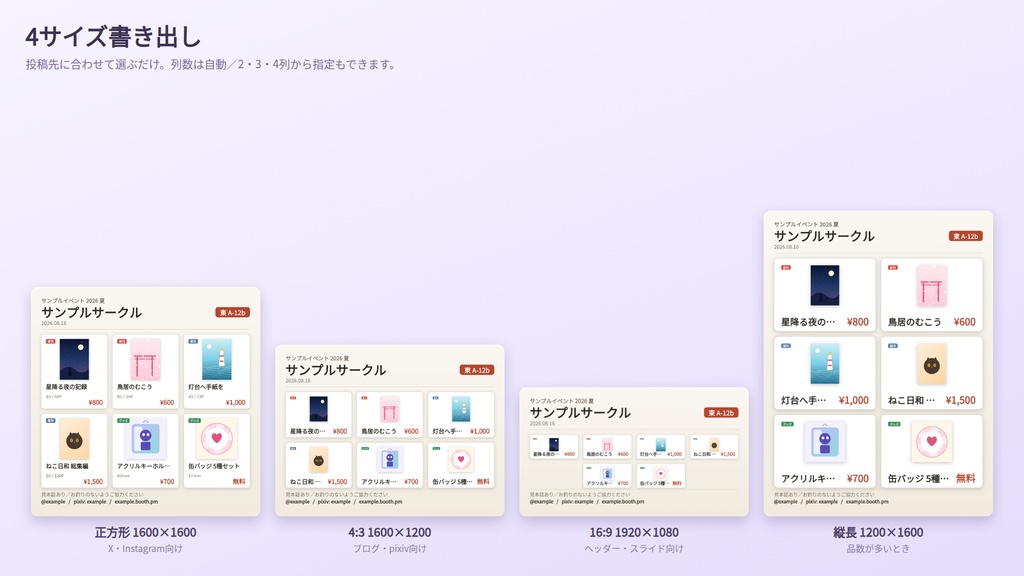The height and width of the screenshot is (576, 1024).
Task: Click the heart badge icon in the 4:3 preview
Action: [x=460, y=460]
